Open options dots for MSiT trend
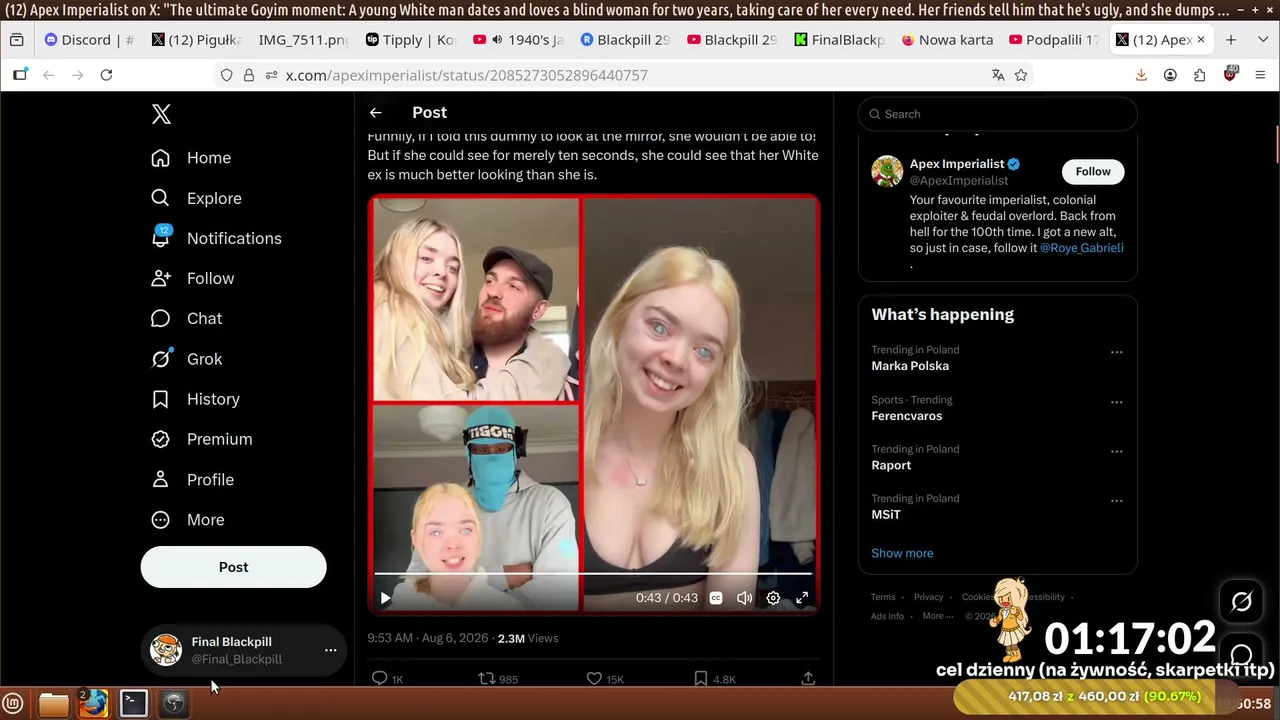Viewport: 1280px width, 720px height. point(1116,501)
